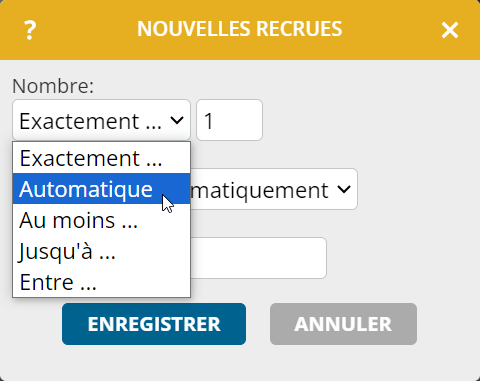Click the chevron of the 'matiquement' dropdown
This screenshot has height=381, width=480.
pyautogui.click(x=344, y=189)
